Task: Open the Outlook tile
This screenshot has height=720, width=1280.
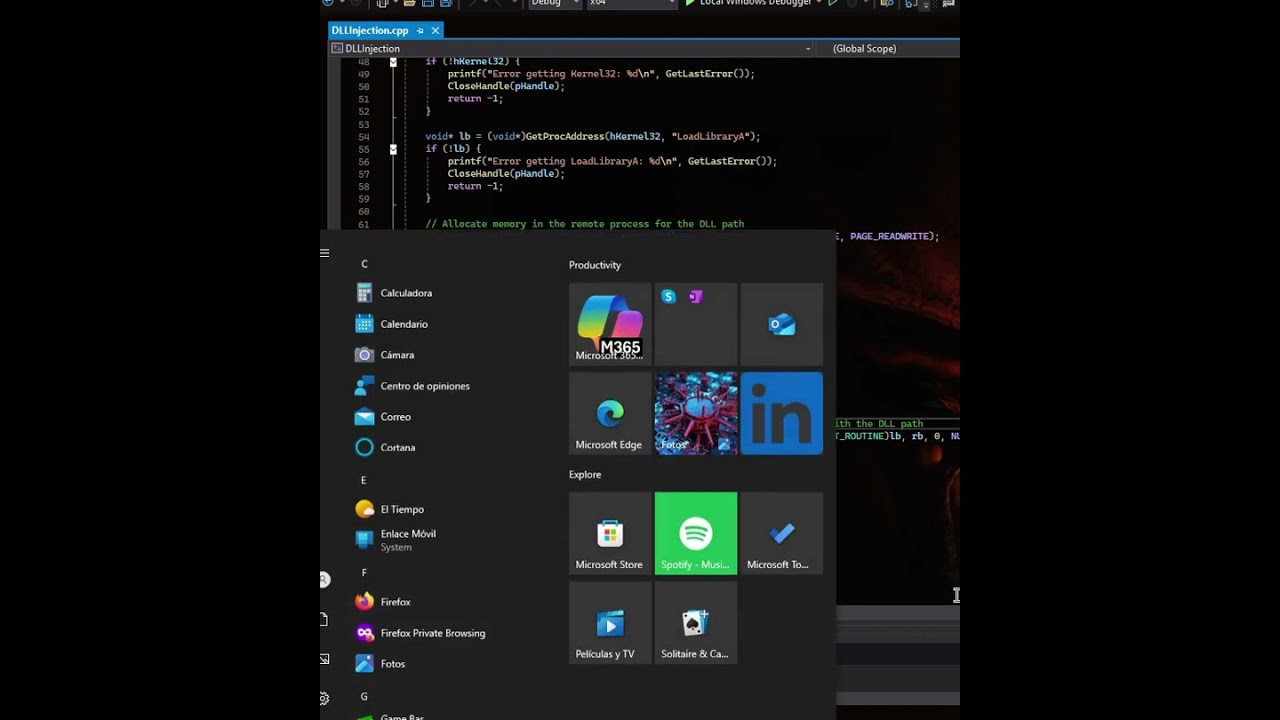Action: click(782, 324)
